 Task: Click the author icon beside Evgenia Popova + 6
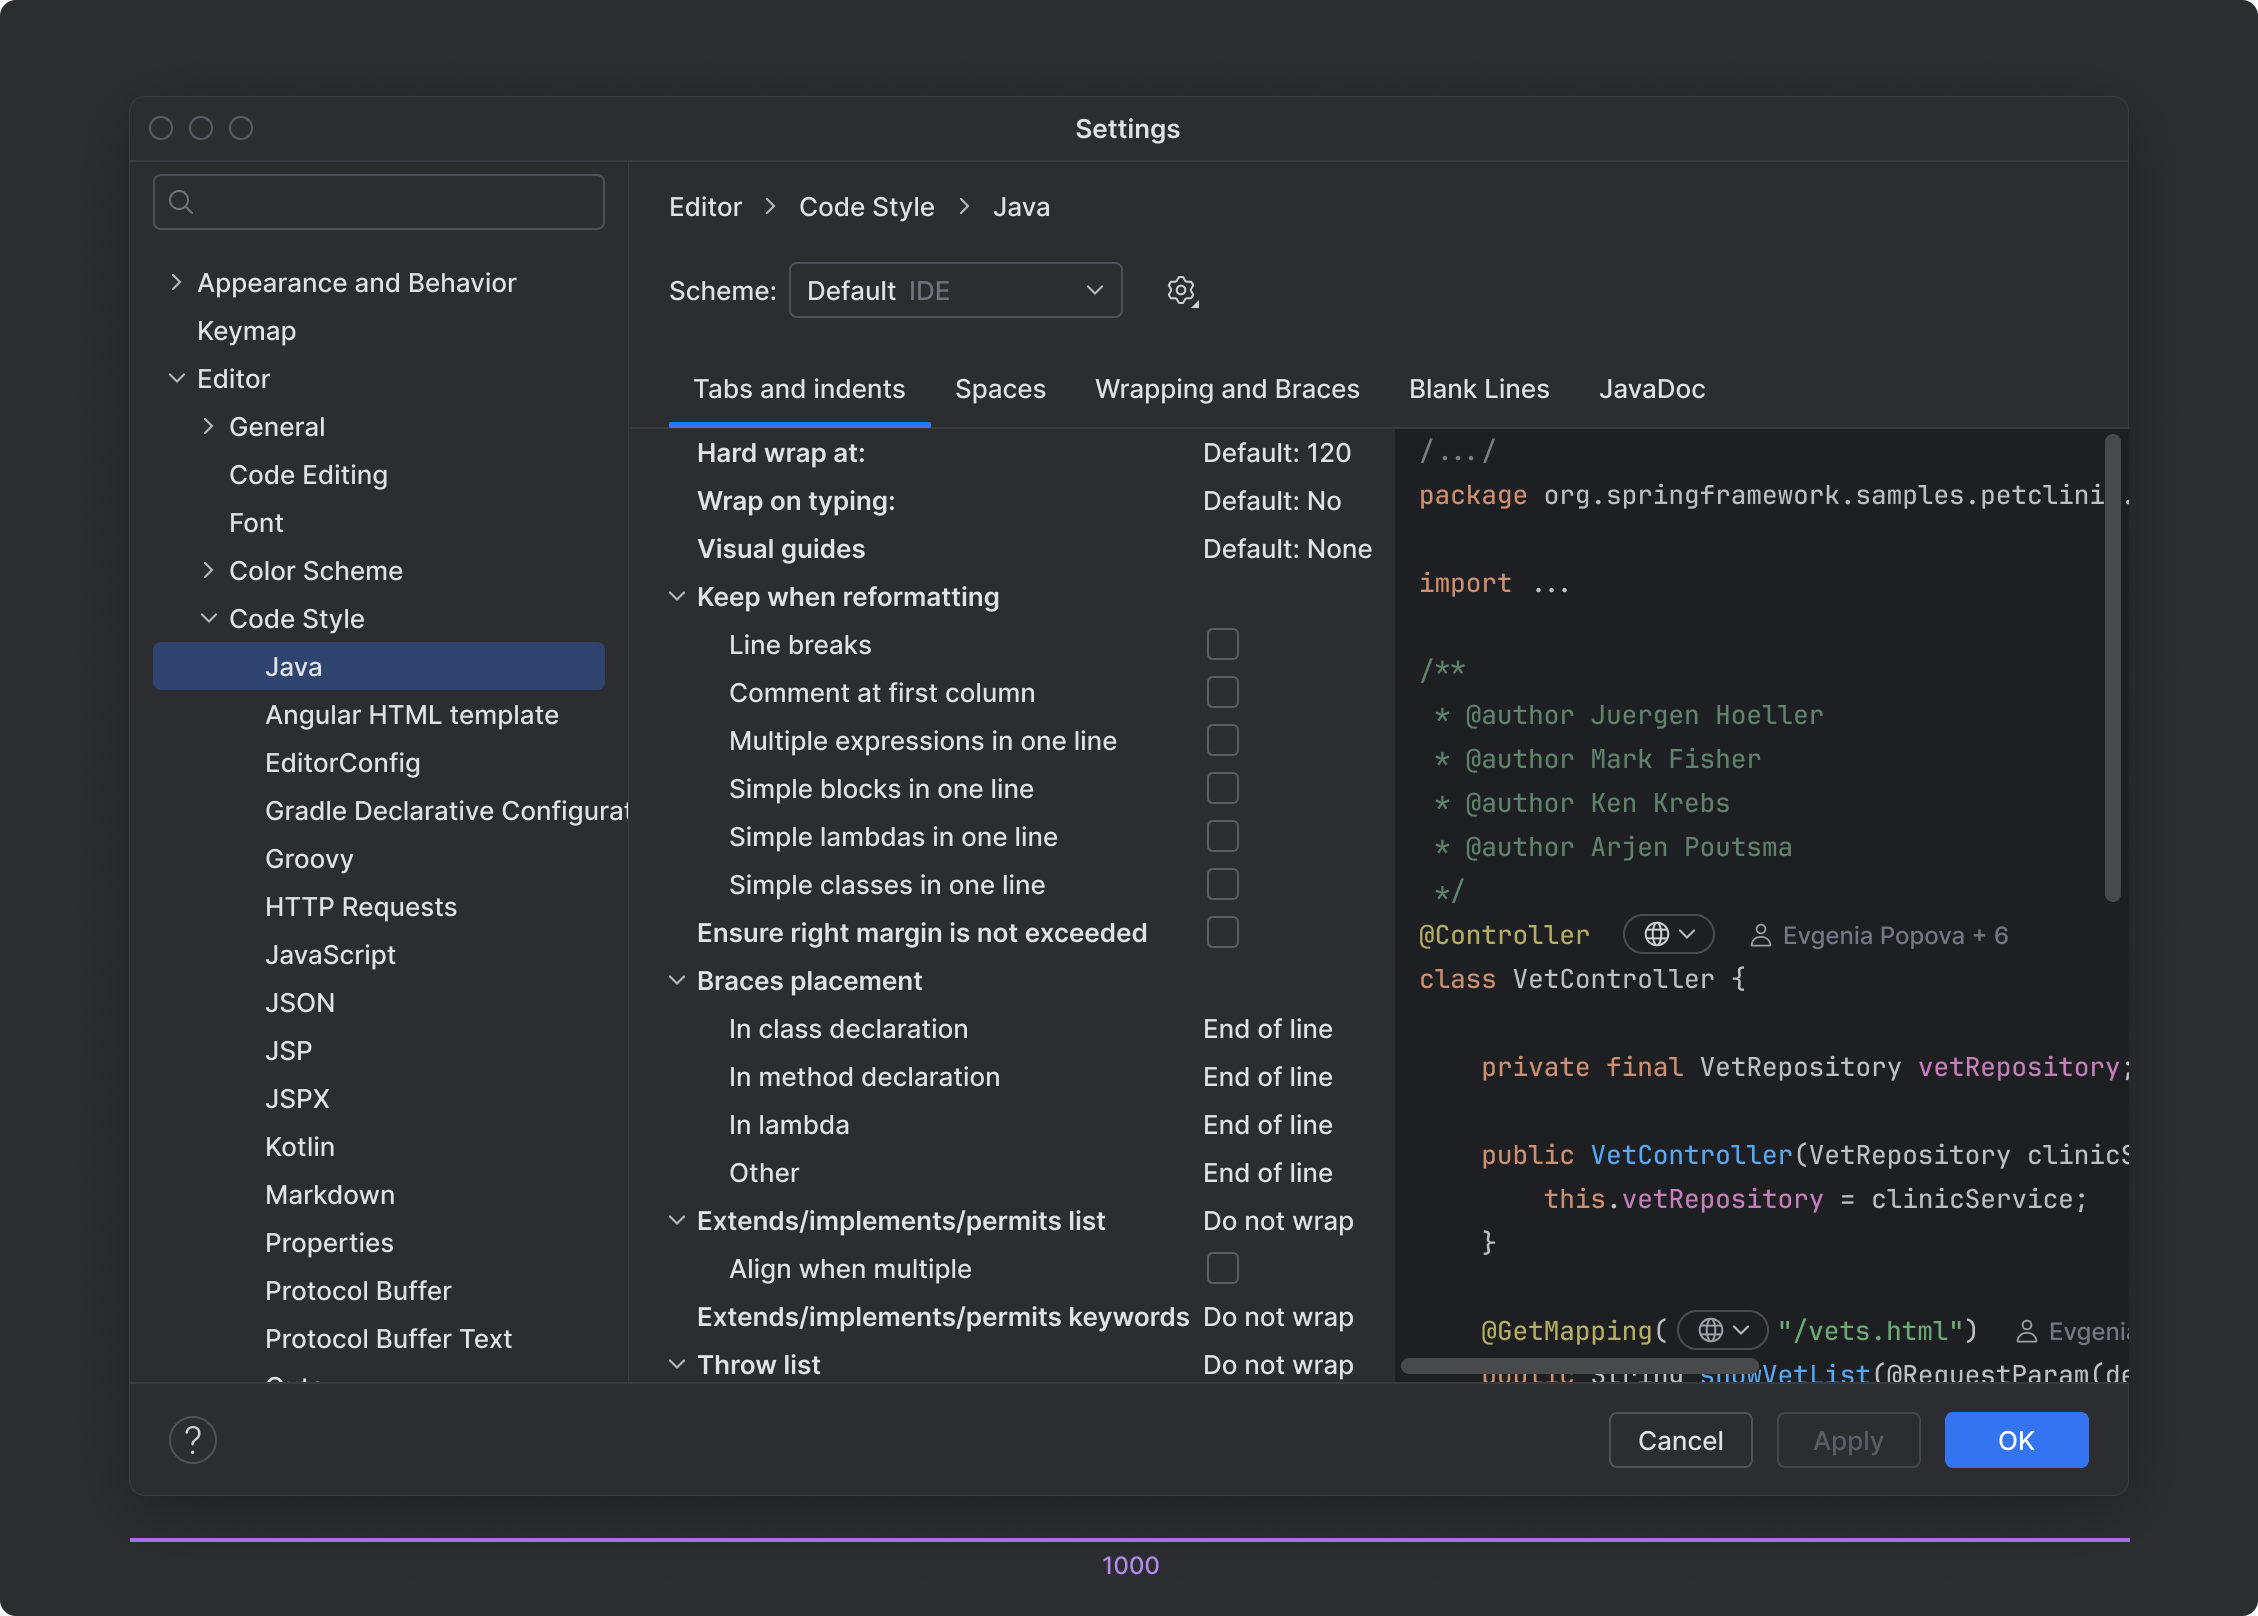click(x=1759, y=935)
